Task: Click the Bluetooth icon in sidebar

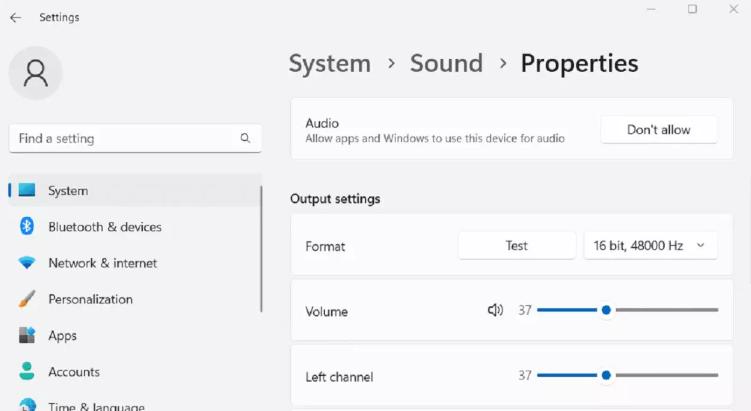Action: [27, 226]
